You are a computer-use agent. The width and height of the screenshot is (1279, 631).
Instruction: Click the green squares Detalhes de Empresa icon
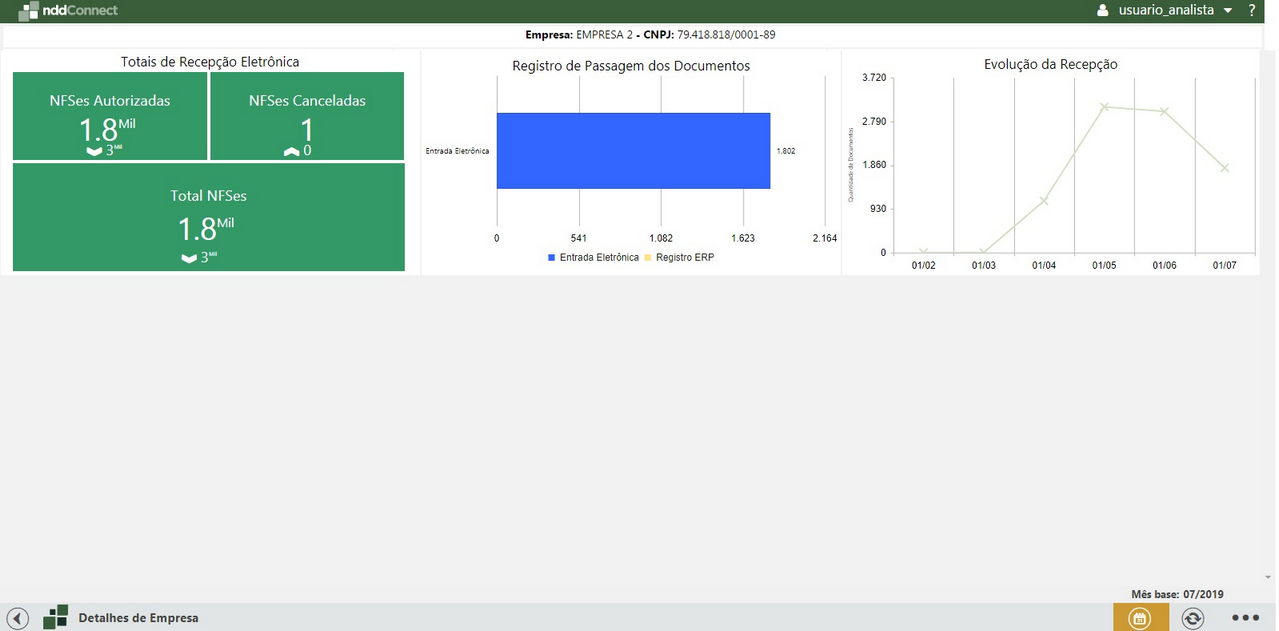click(56, 617)
